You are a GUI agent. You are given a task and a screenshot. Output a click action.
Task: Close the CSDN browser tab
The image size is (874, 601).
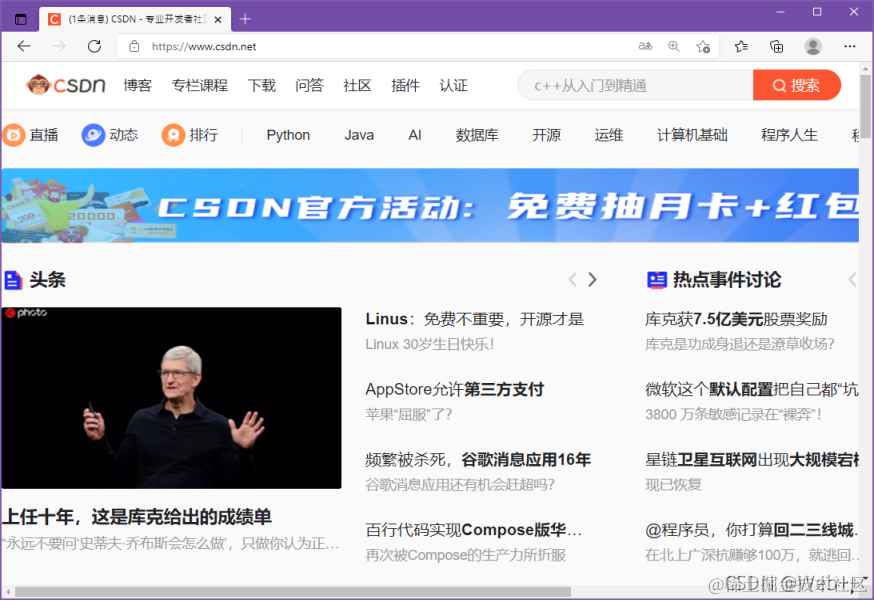[218, 20]
